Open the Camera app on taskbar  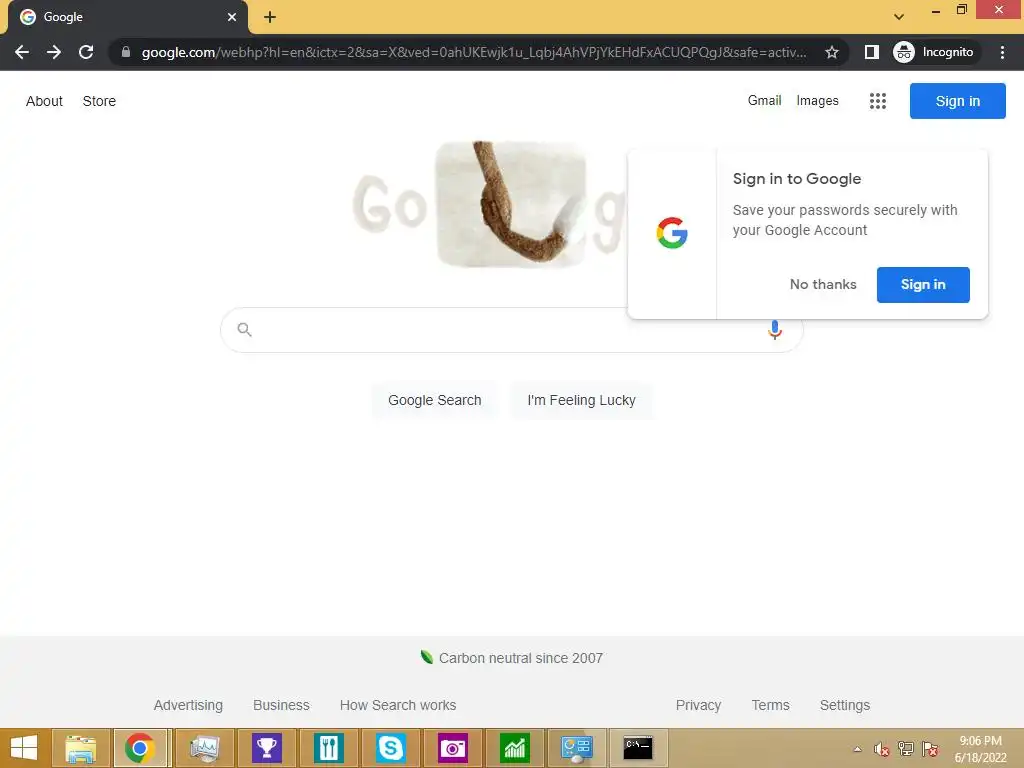(453, 748)
